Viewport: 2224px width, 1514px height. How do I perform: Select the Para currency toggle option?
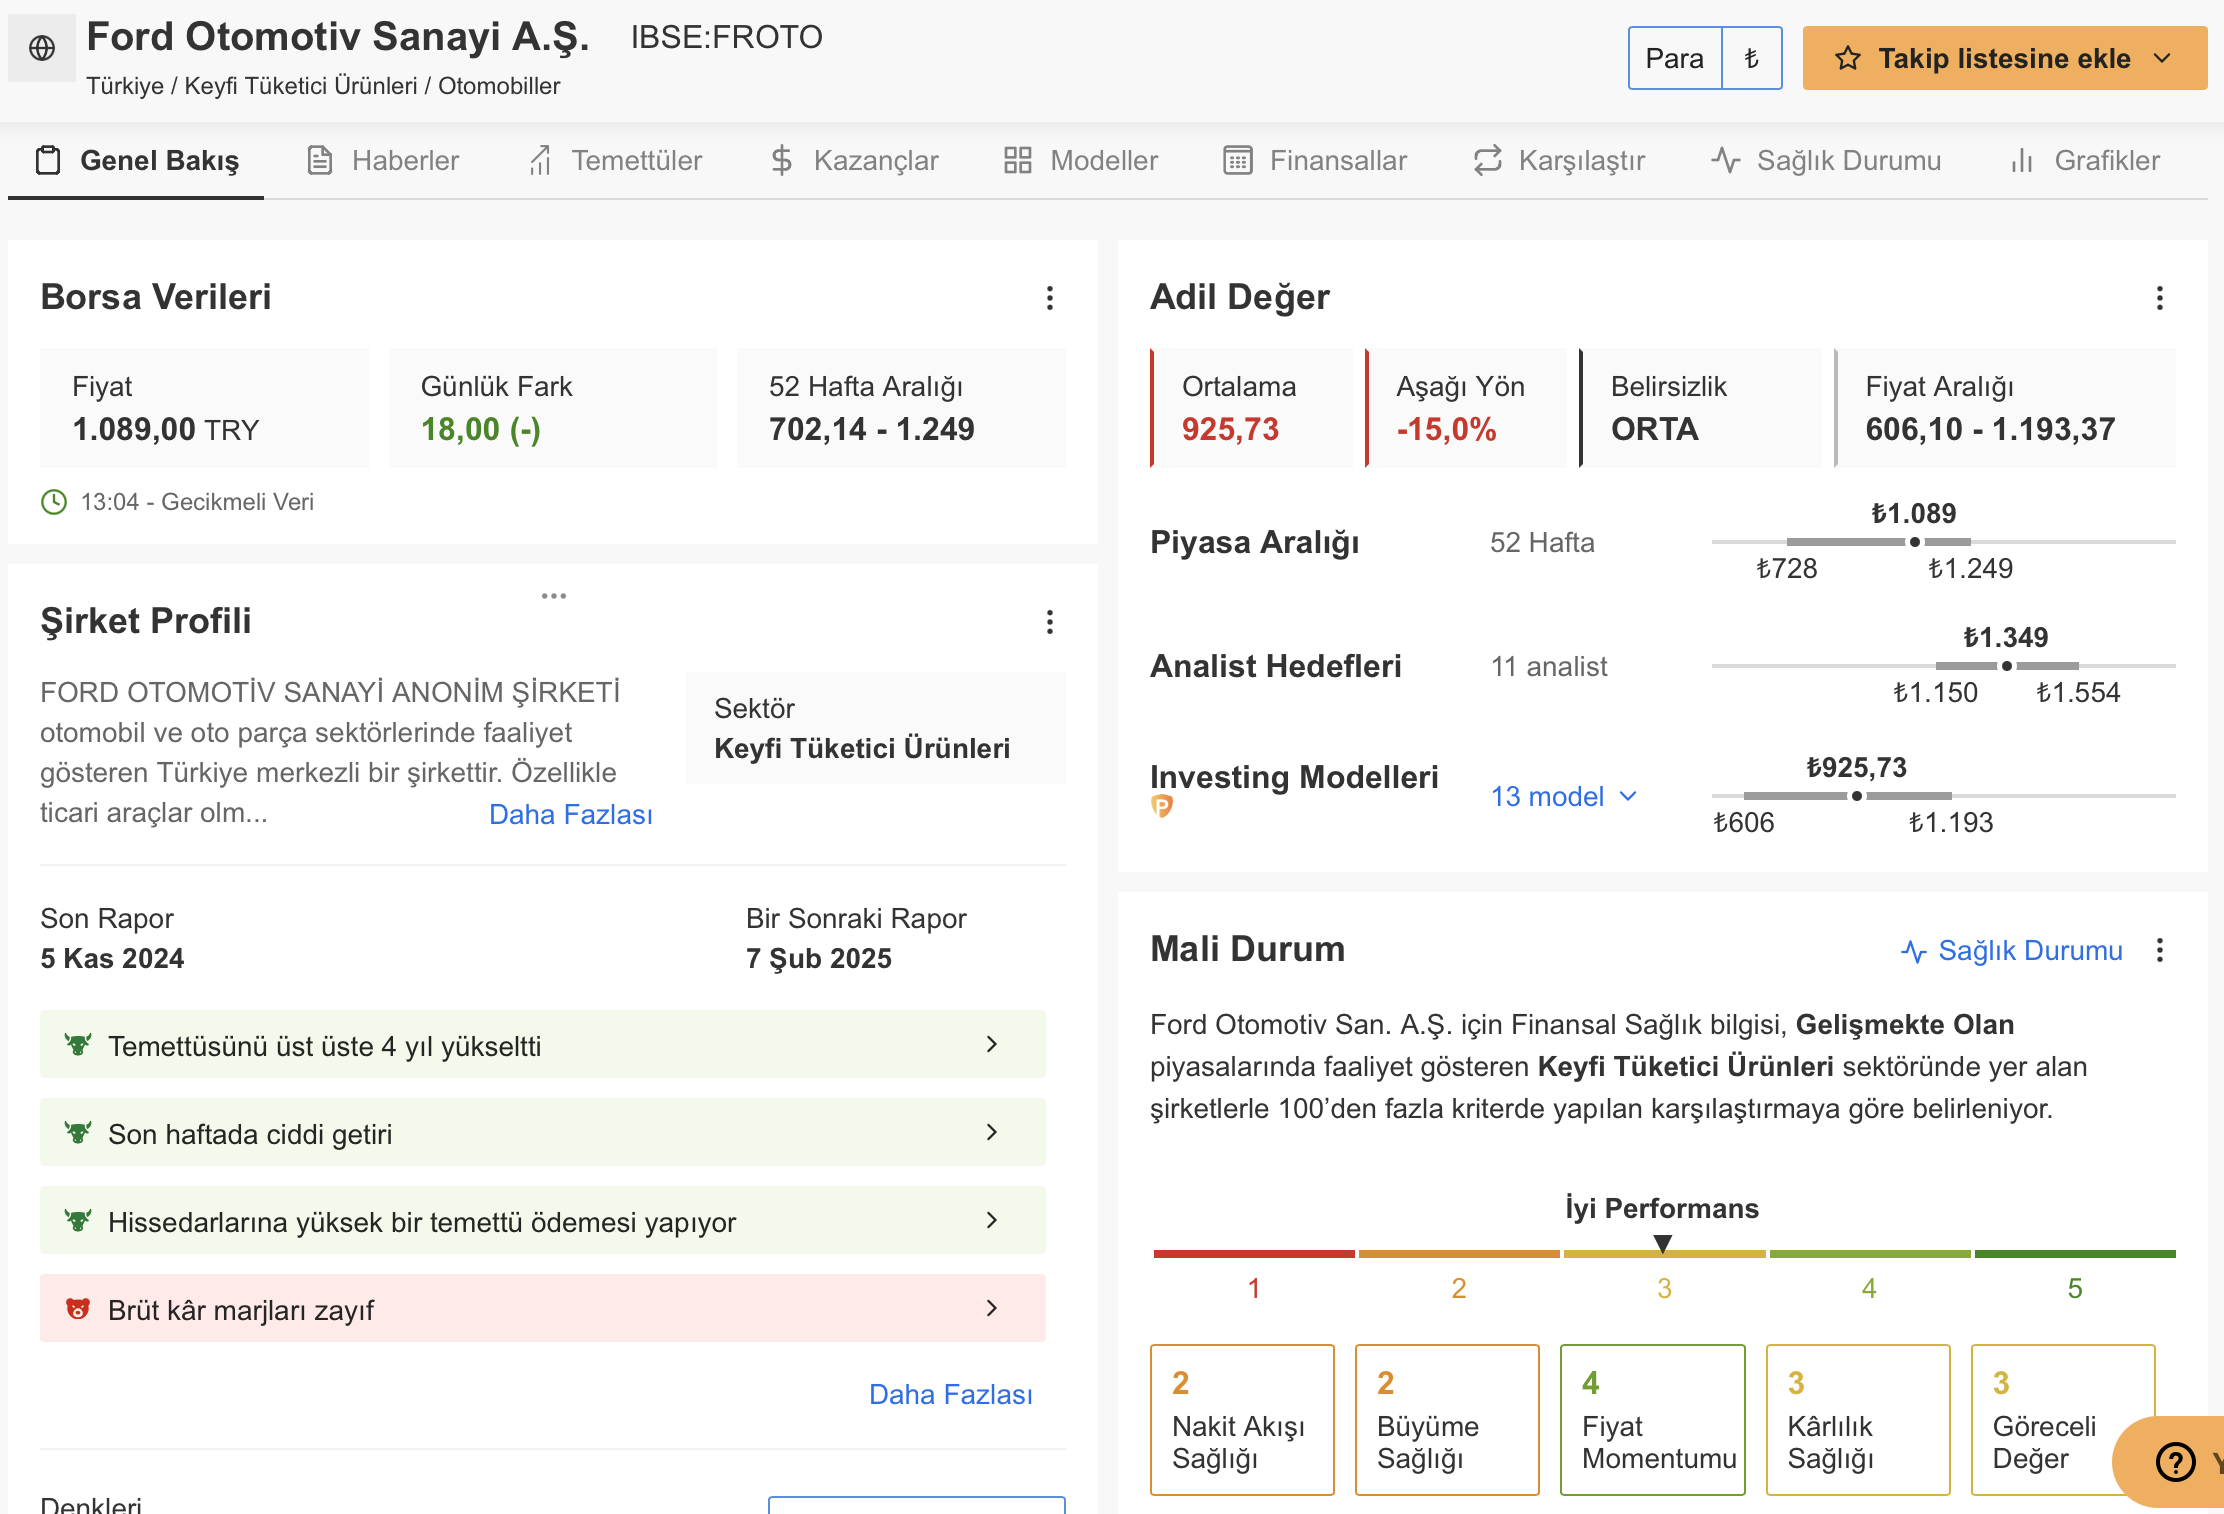[x=1675, y=59]
